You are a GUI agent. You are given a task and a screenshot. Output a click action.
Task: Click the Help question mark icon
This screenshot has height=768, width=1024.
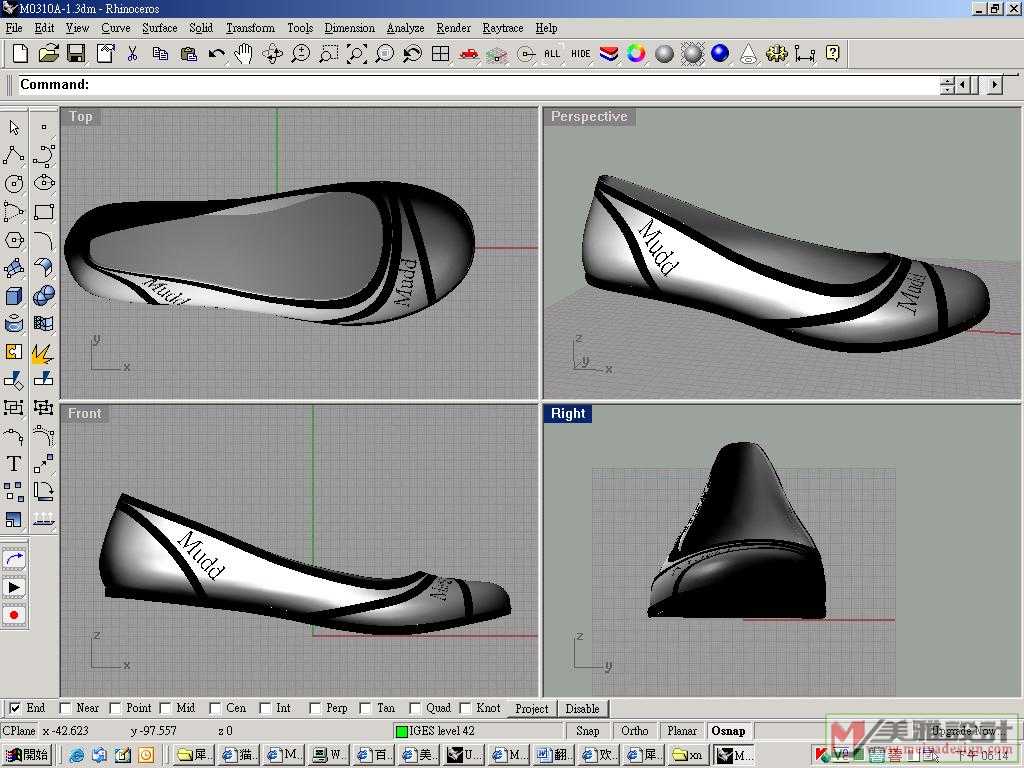833,54
